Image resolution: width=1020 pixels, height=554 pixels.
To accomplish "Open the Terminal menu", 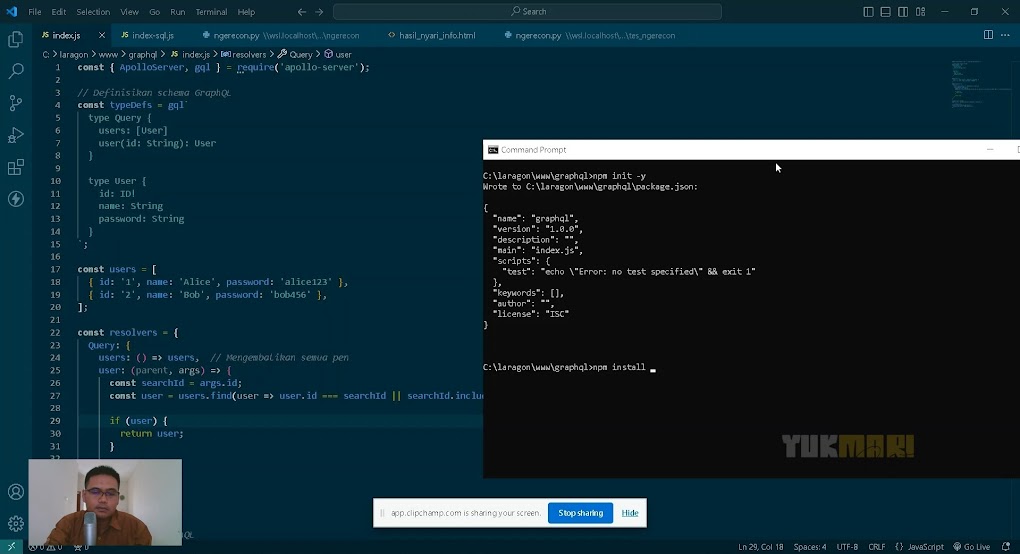I will (211, 12).
